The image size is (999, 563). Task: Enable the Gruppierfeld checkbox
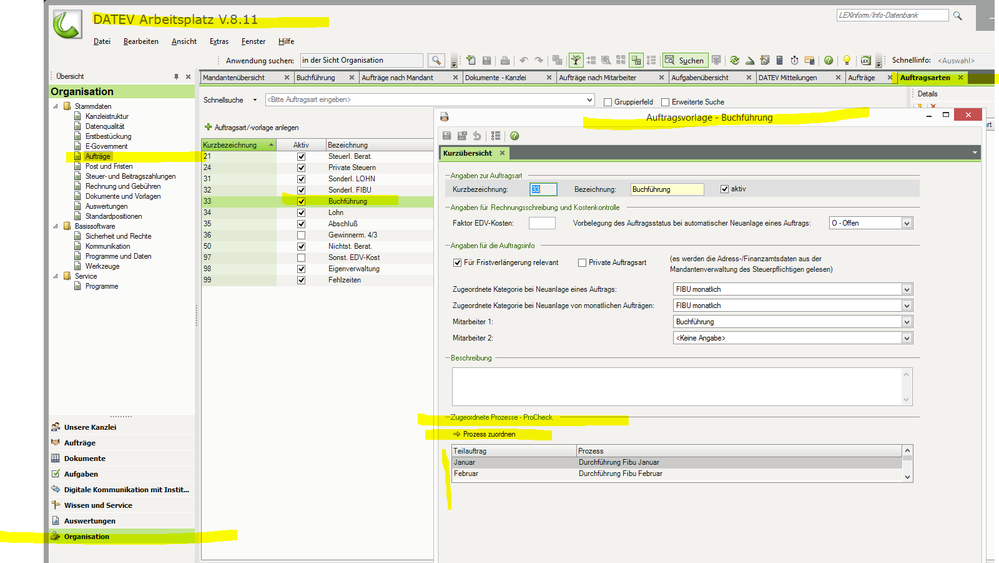point(608,102)
